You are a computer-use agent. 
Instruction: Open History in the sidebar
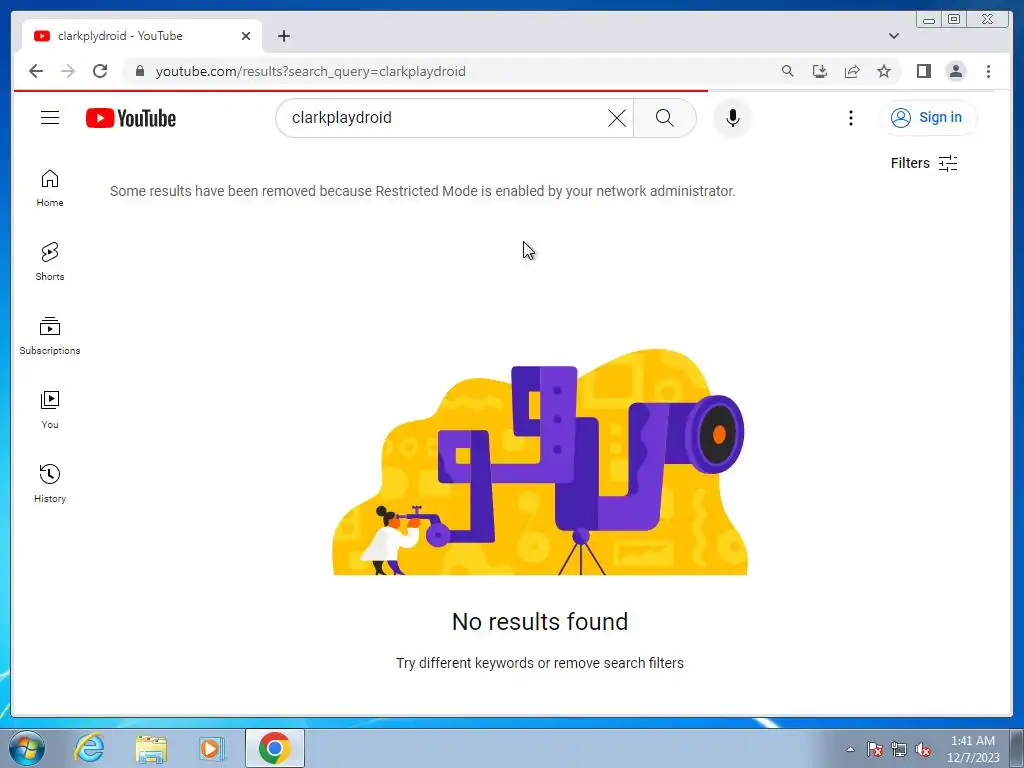click(50, 484)
